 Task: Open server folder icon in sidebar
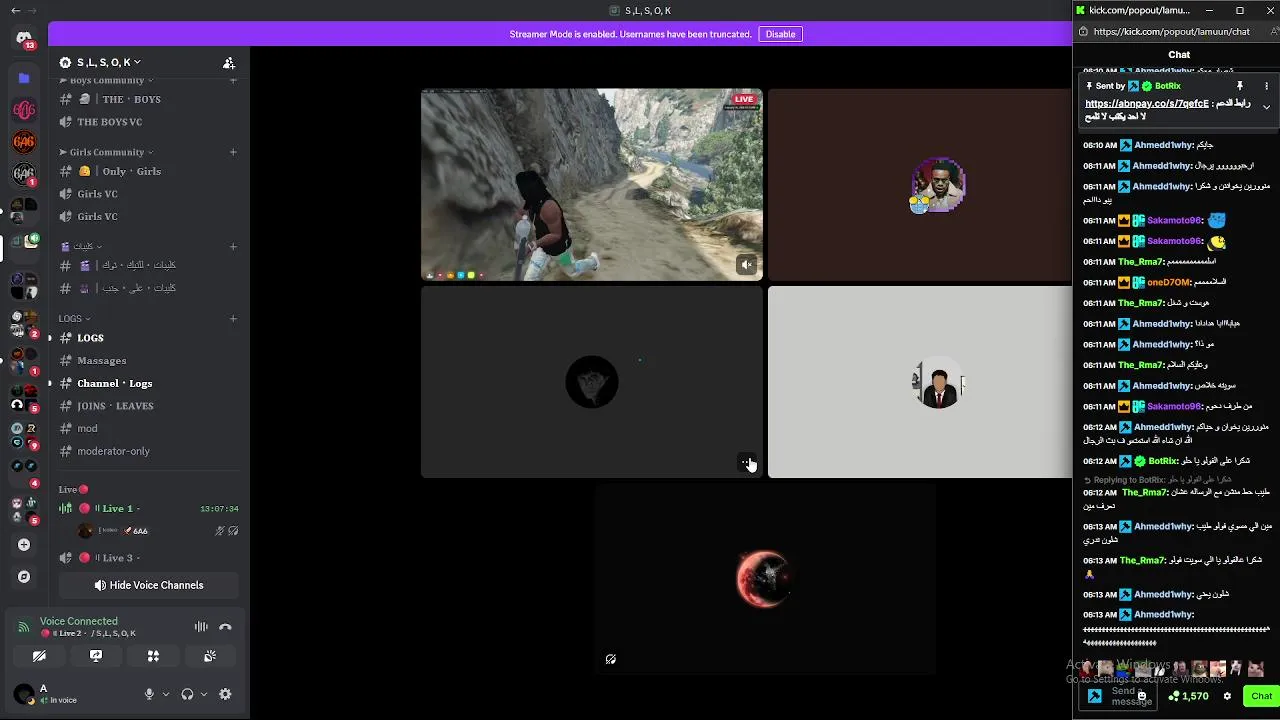click(x=24, y=77)
